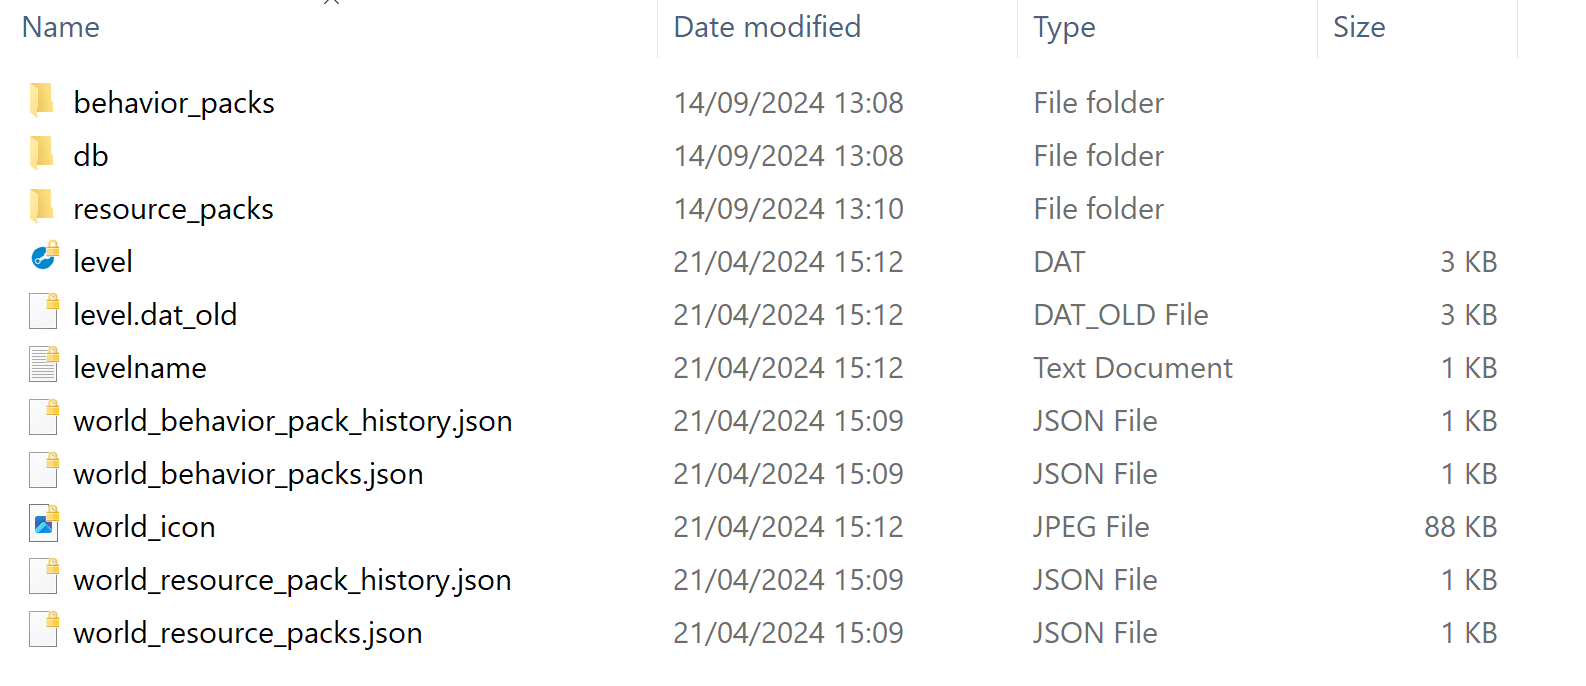Select the resource_packs folder name
1586x686 pixels.
173,209
